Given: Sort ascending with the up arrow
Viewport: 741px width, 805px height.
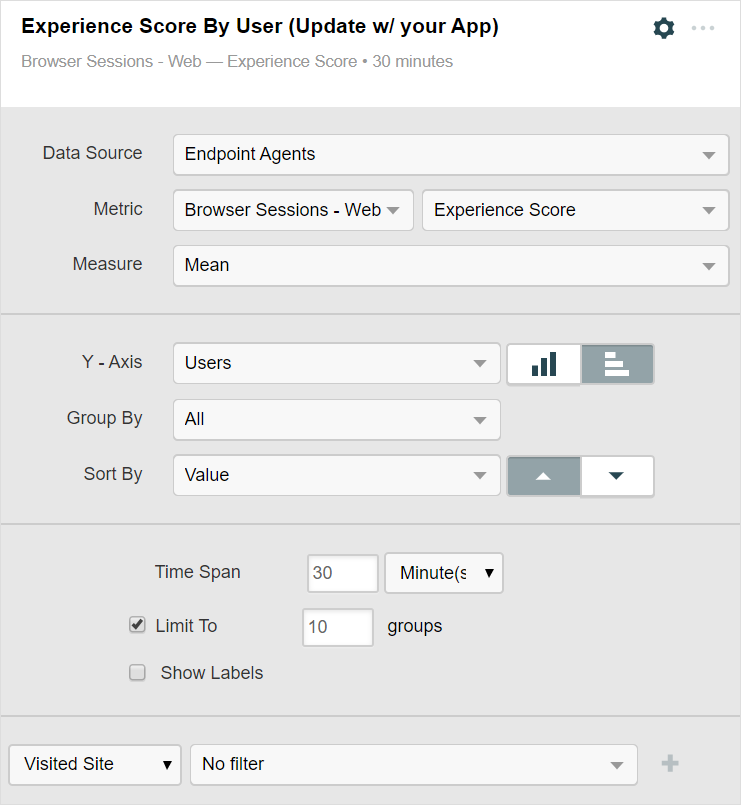Looking at the screenshot, I should (x=544, y=476).
